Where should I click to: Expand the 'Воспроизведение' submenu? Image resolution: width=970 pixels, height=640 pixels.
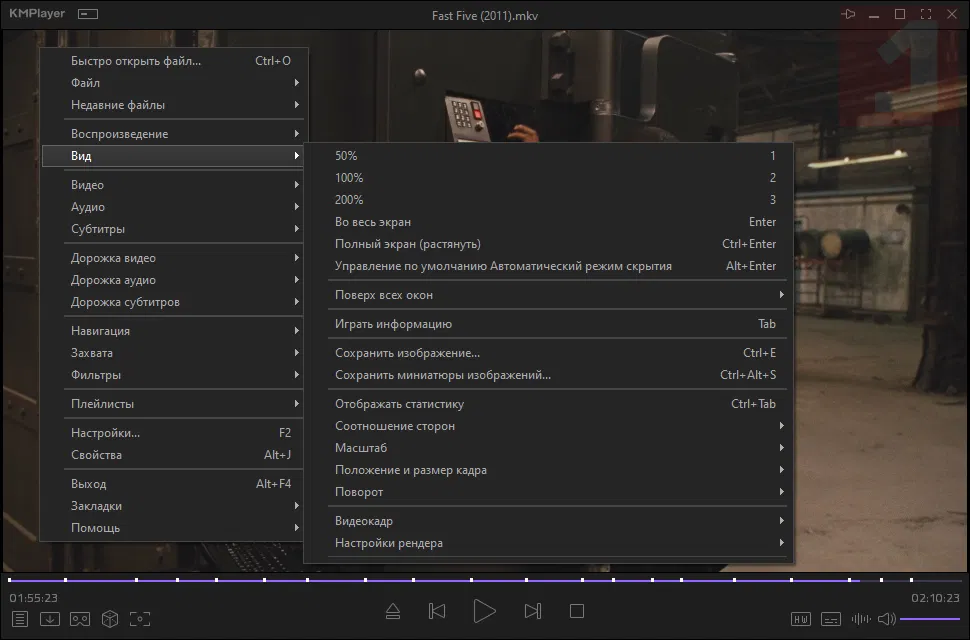(x=174, y=134)
